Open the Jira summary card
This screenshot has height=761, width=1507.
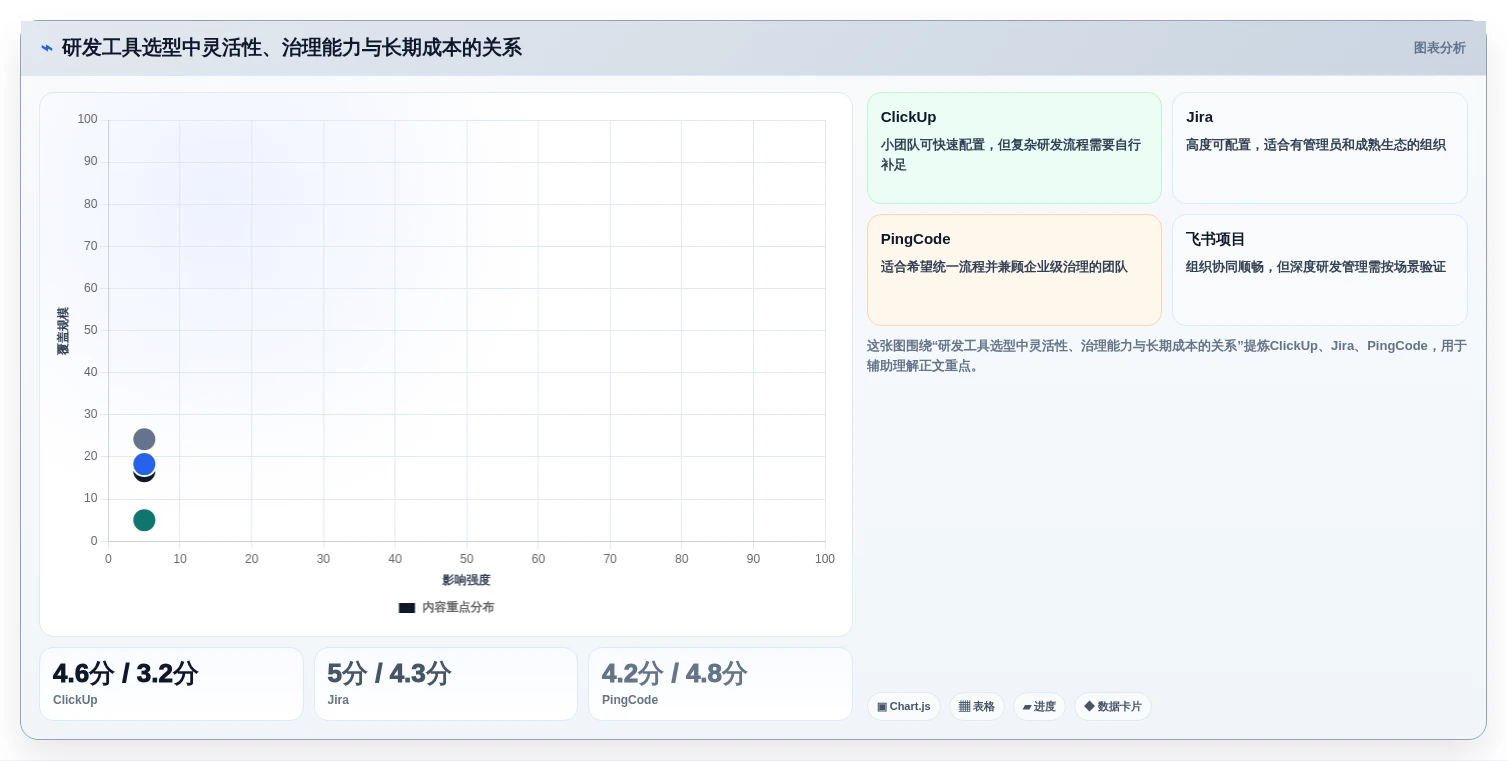pos(1319,148)
